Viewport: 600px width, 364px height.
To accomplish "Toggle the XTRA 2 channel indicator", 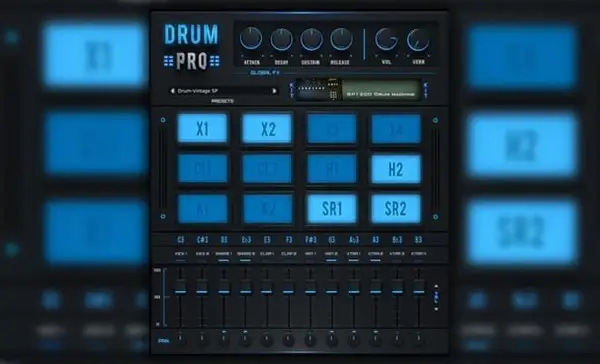I will [375, 260].
